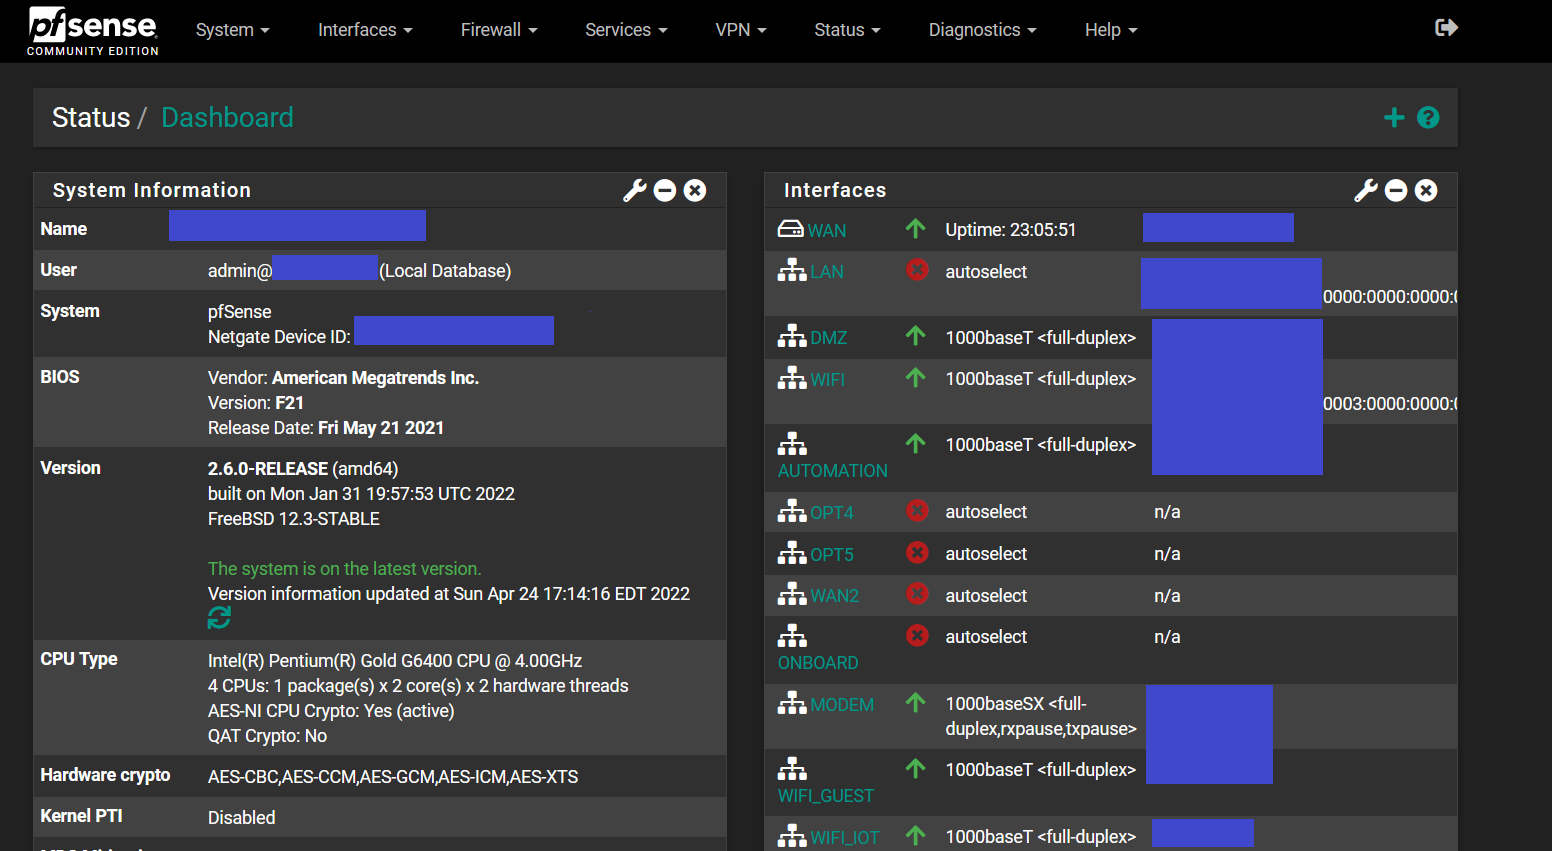Click 'The system is on the latest version.' text
1552x851 pixels.
(345, 569)
